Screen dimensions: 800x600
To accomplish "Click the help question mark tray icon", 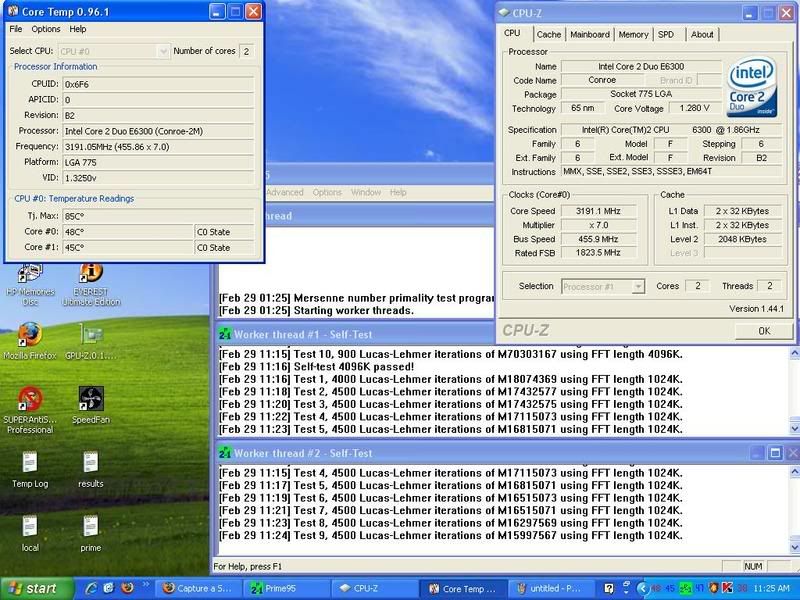I will [609, 589].
